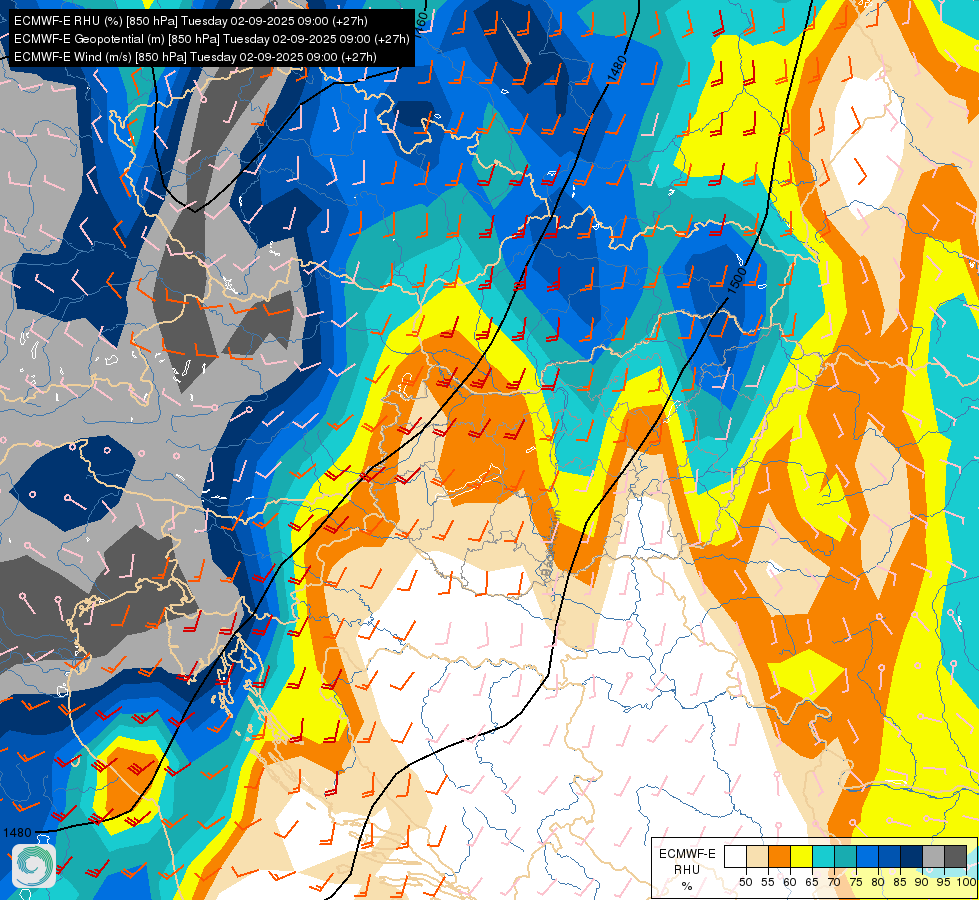Screen dimensions: 979x900
Task: Click the ECMWF-E Geopotential (m) title line
Action: point(212,39)
